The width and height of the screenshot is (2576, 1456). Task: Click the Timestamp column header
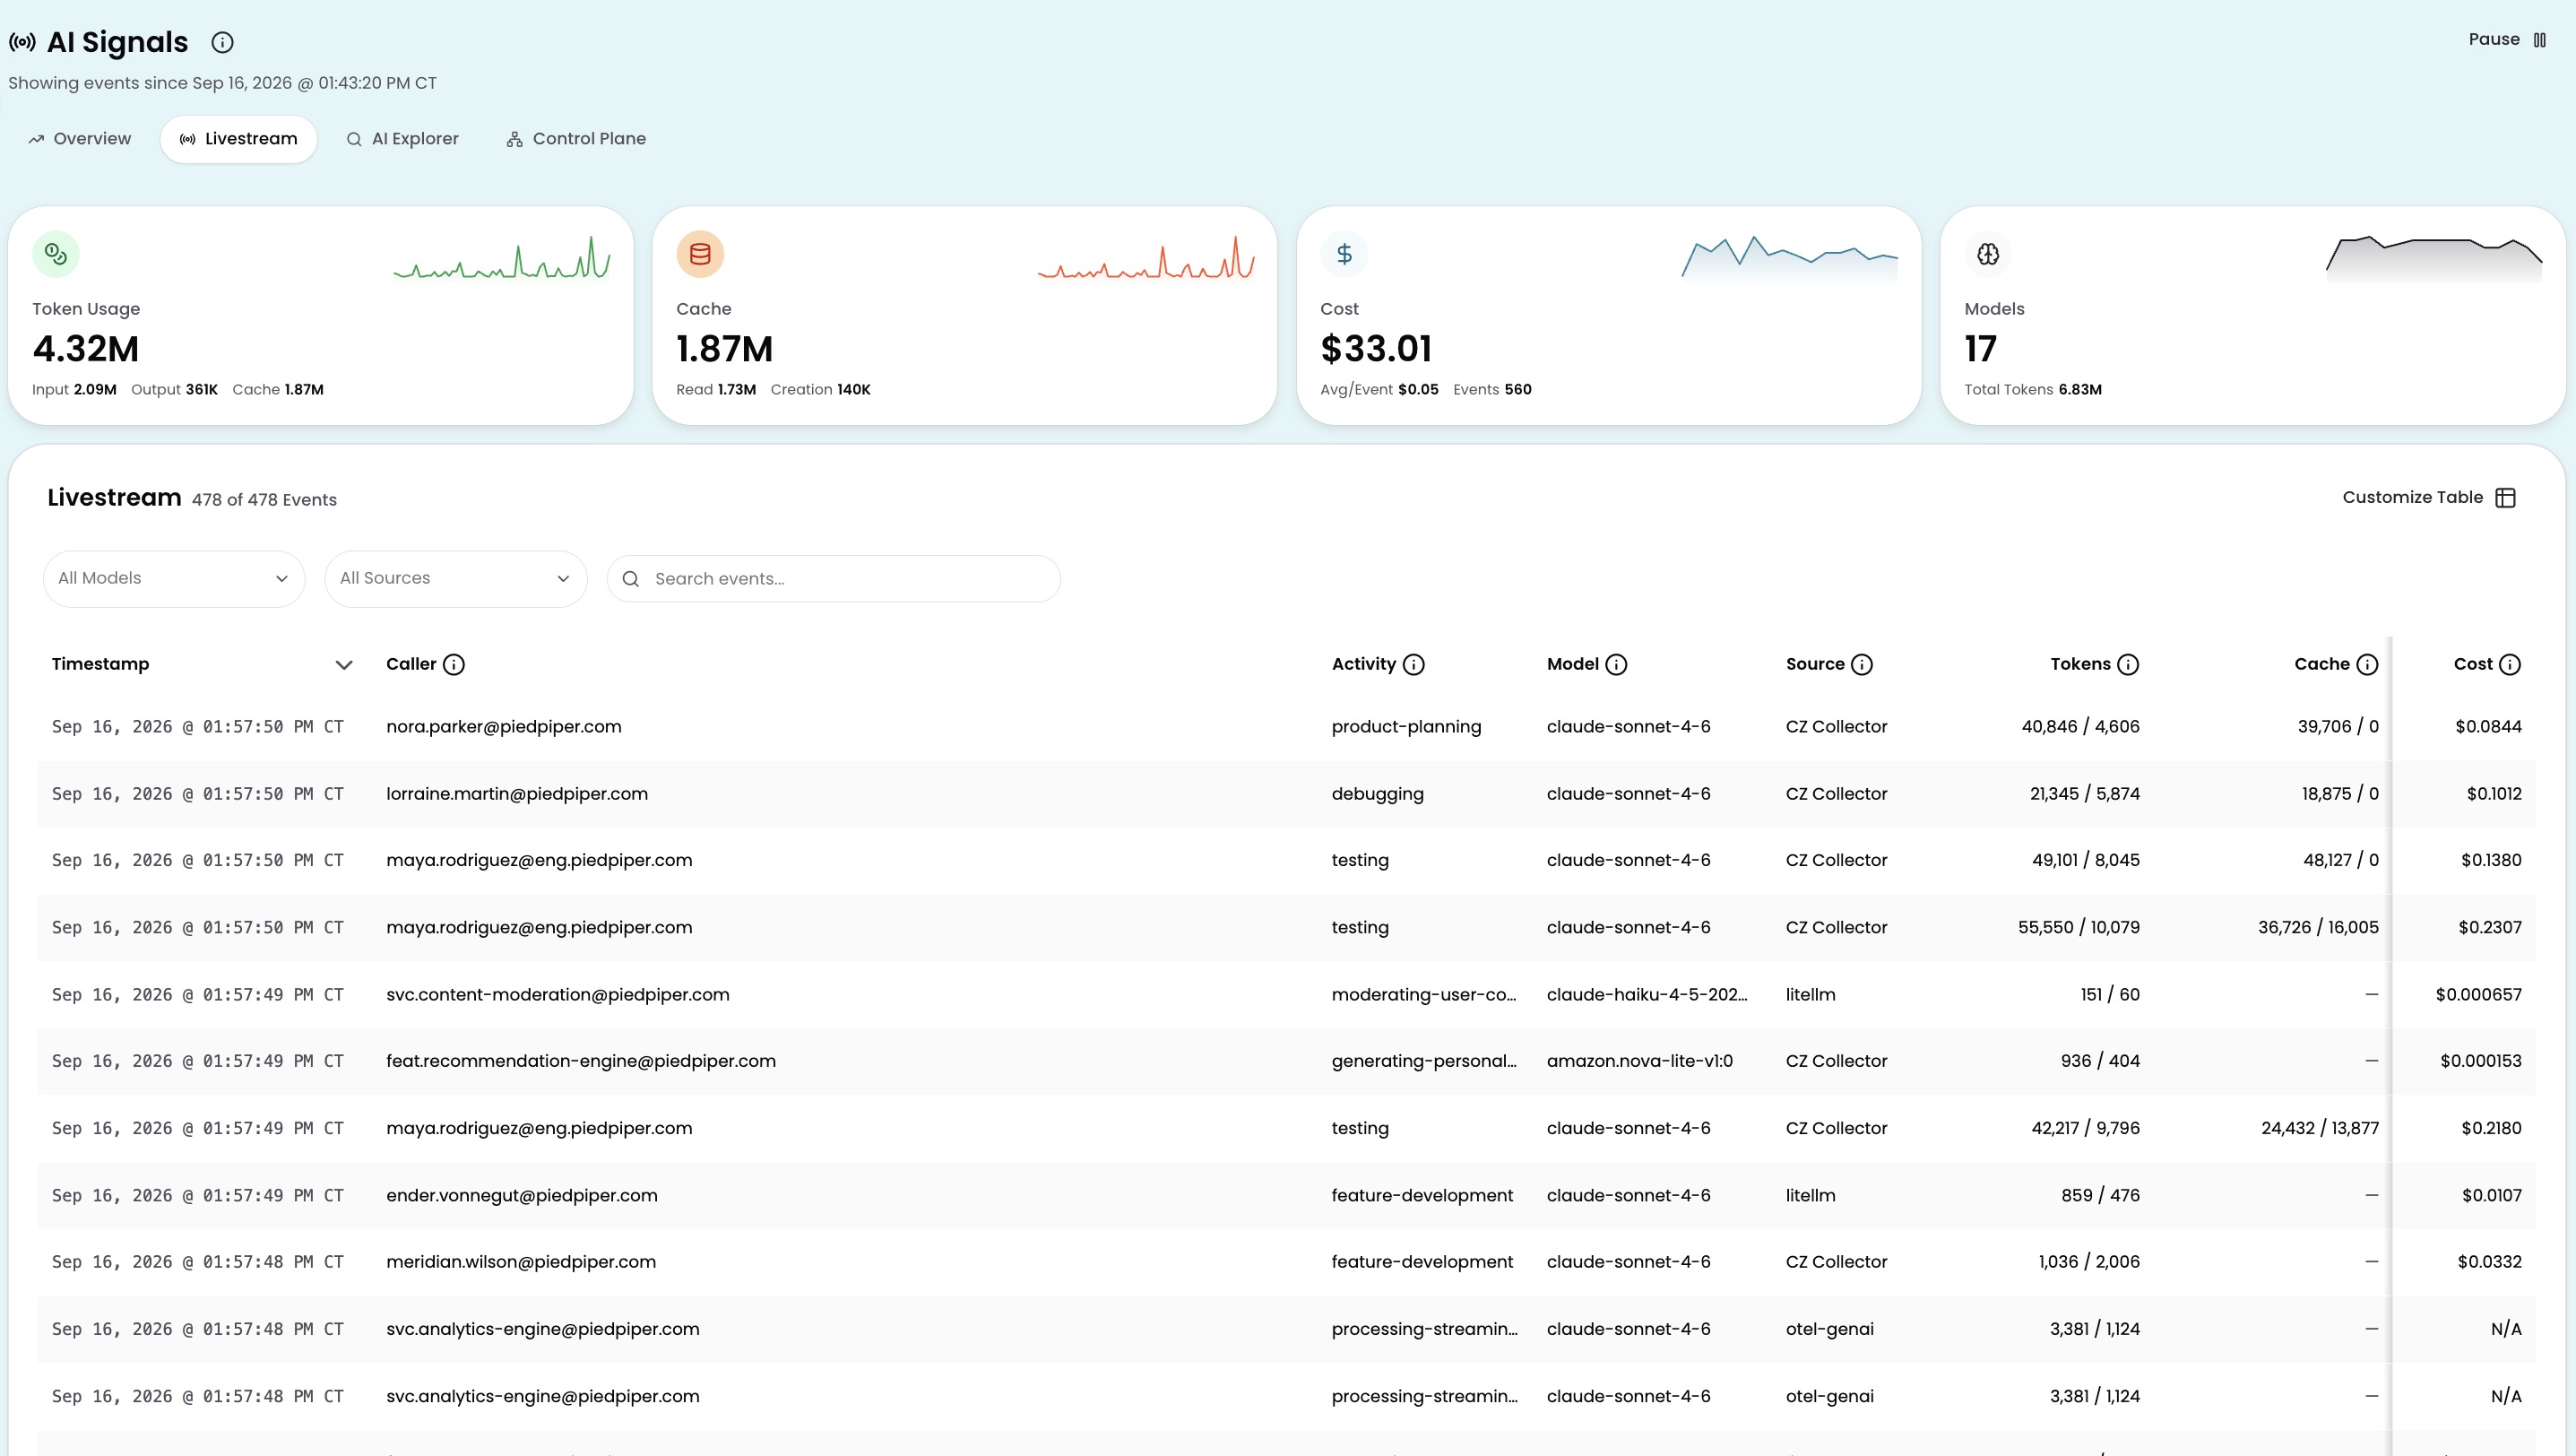click(100, 664)
